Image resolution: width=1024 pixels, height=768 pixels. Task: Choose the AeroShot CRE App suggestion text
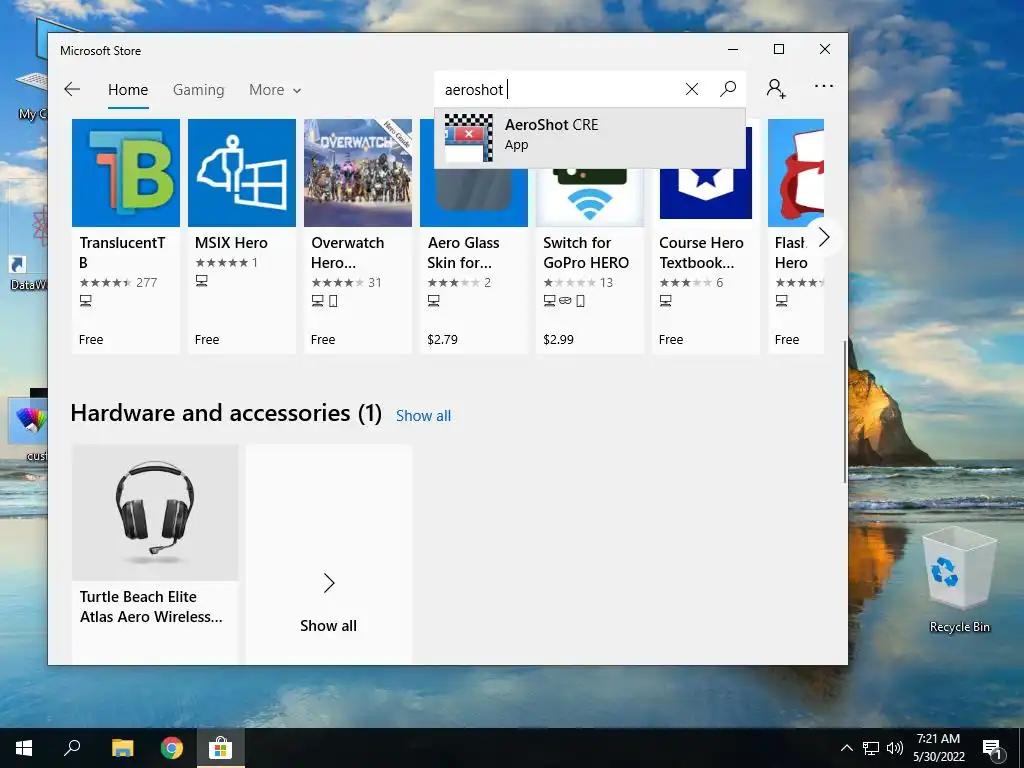[x=551, y=135]
